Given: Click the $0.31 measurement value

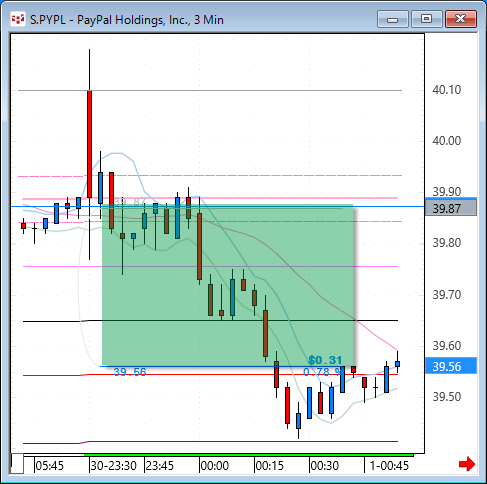Looking at the screenshot, I should [x=325, y=360].
